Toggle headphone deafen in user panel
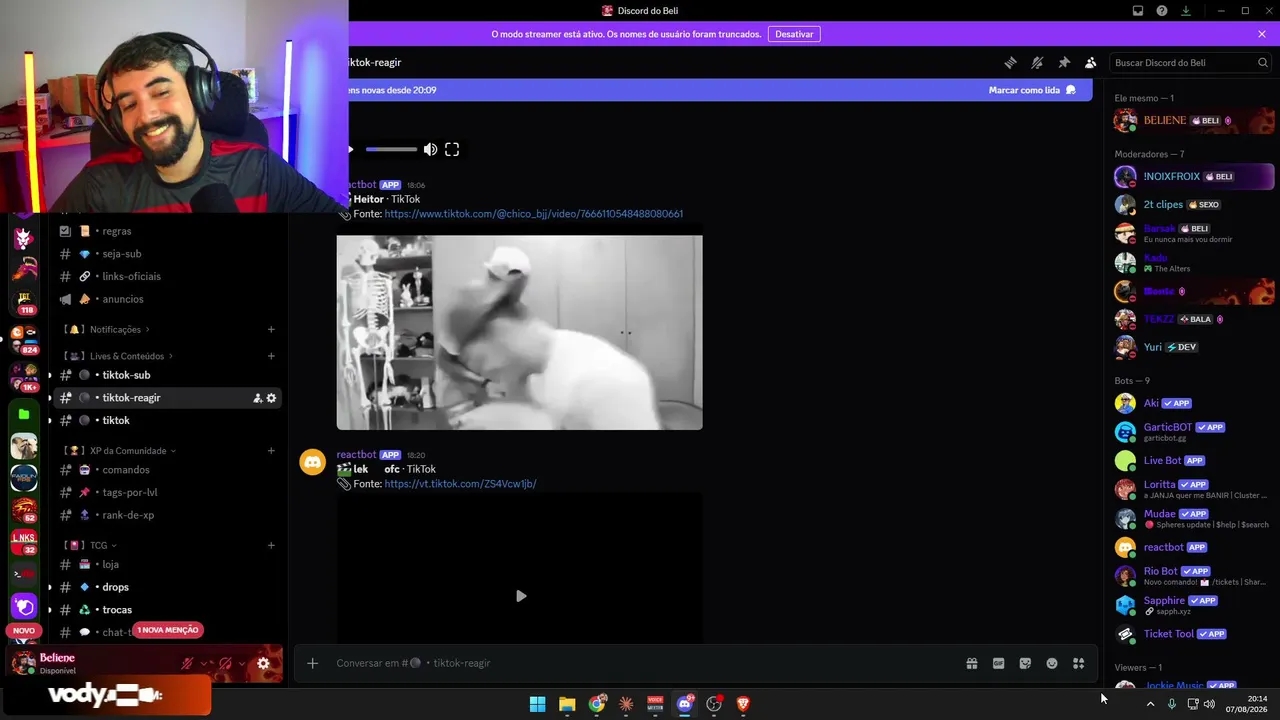 pyautogui.click(x=226, y=663)
